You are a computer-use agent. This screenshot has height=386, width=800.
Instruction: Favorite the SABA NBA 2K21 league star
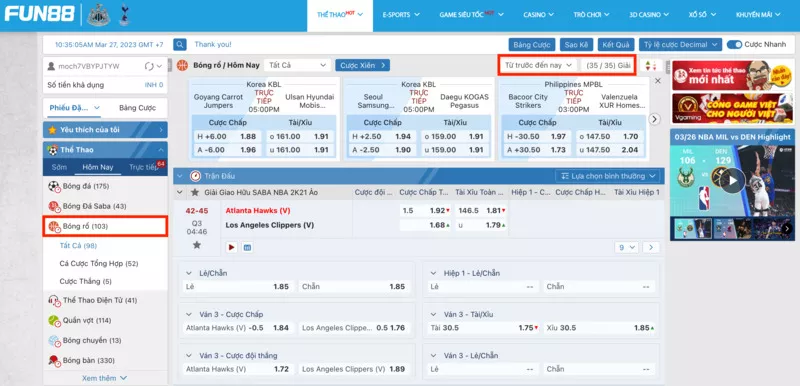pyautogui.click(x=195, y=192)
